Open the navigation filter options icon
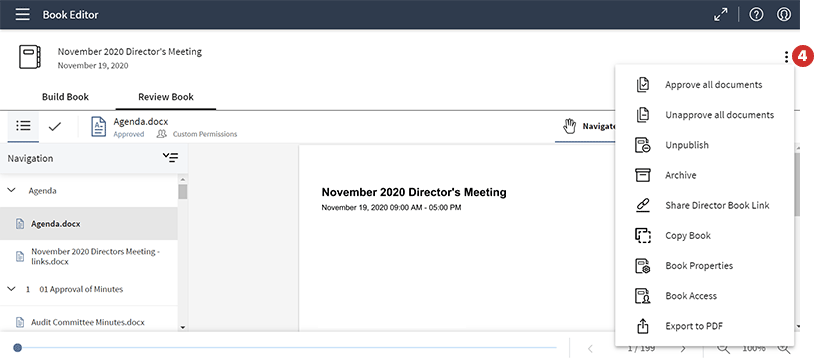Image resolution: width=816 pixels, height=362 pixels. point(170,158)
